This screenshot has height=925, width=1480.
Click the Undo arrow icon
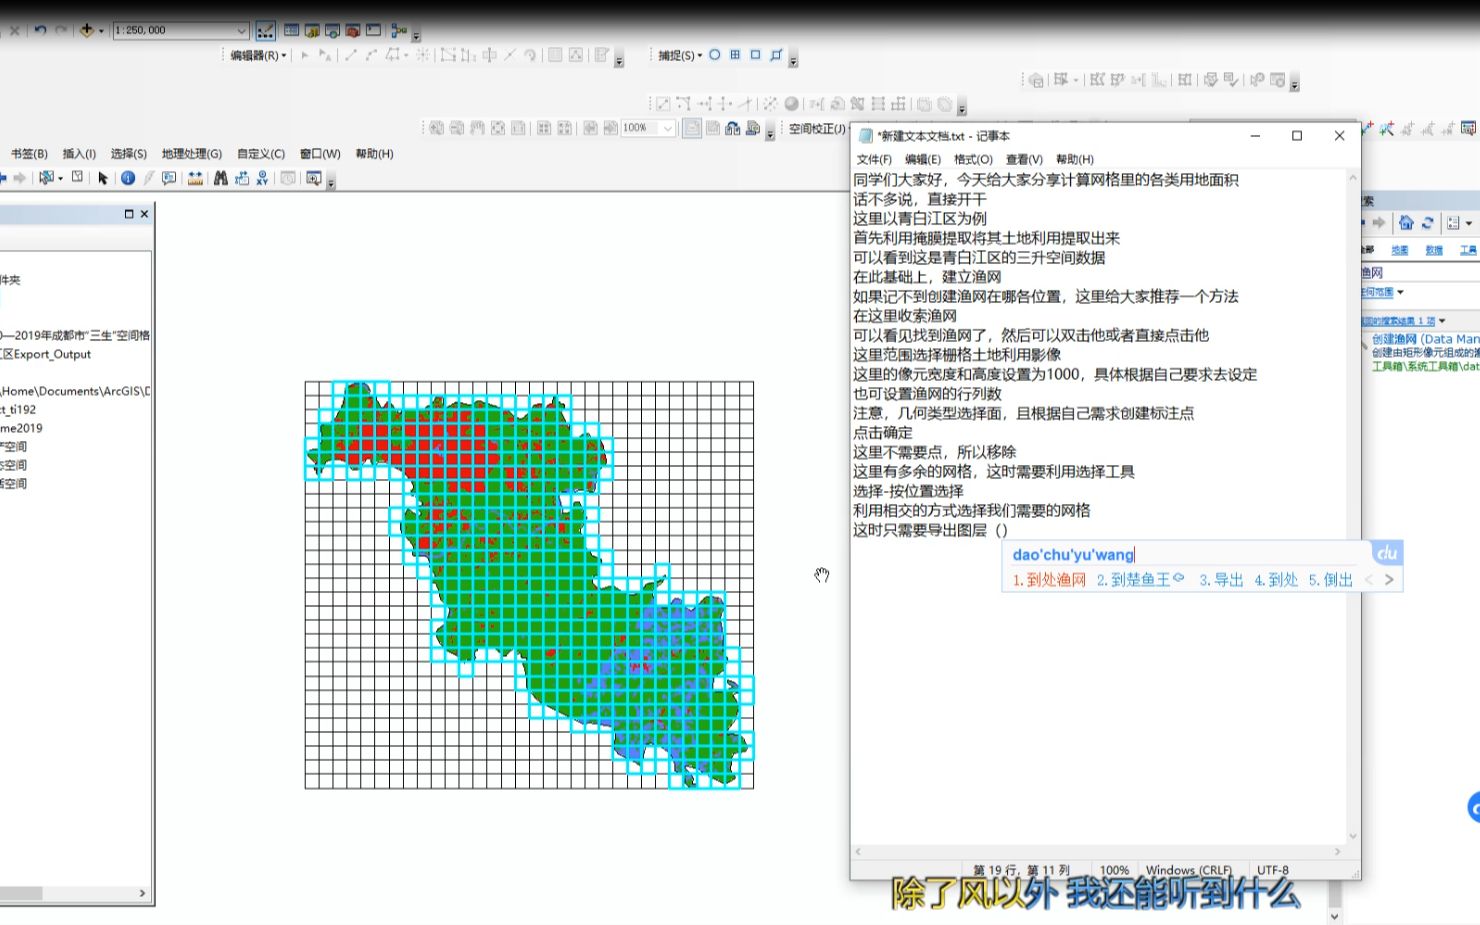click(x=40, y=30)
